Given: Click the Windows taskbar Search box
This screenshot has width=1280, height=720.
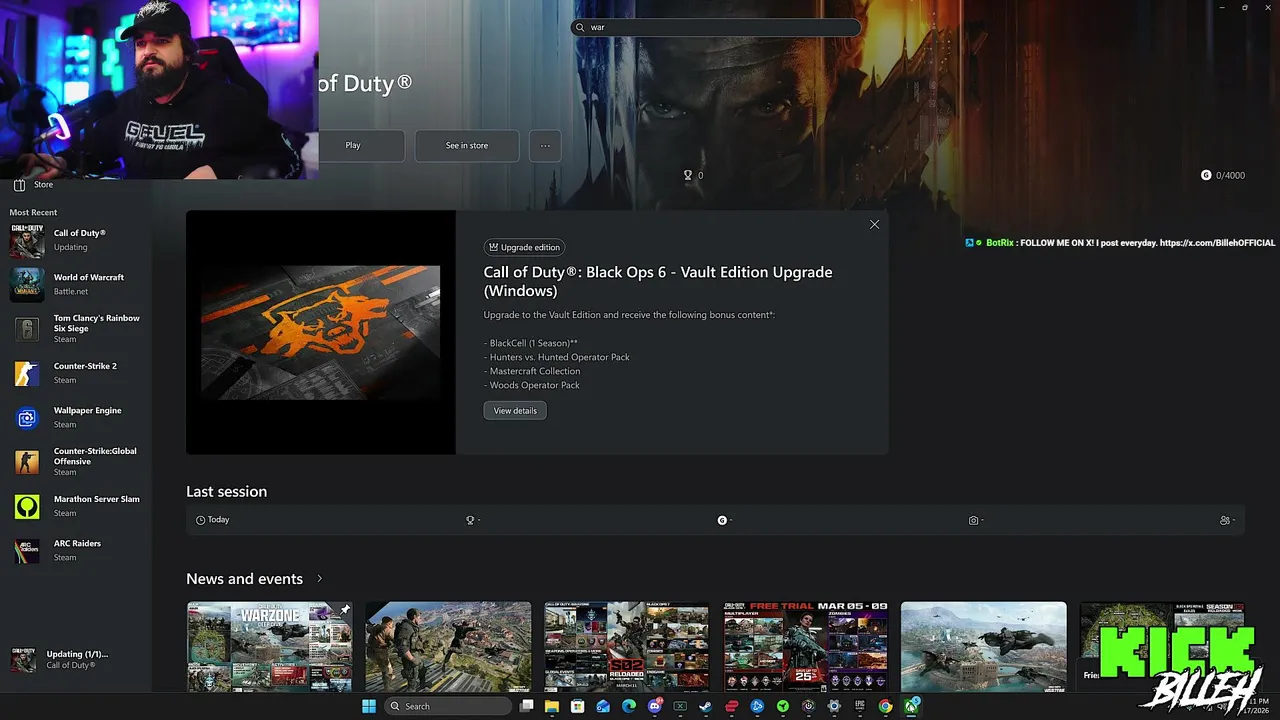Looking at the screenshot, I should pos(448,706).
